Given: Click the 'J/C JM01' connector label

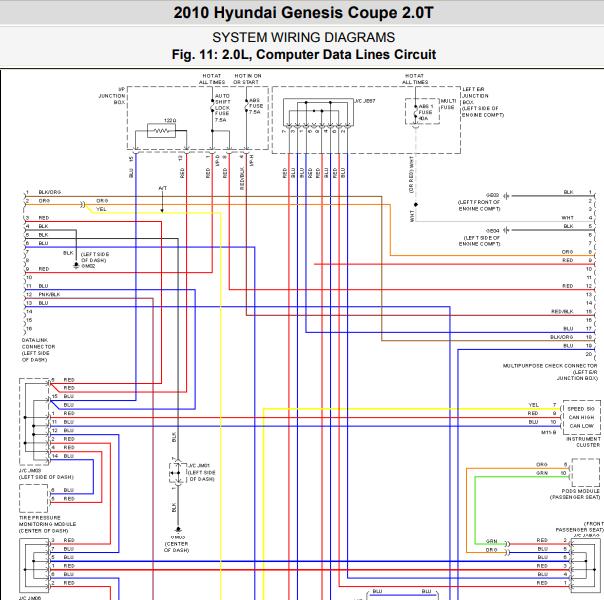Looking at the screenshot, I should coord(198,466).
